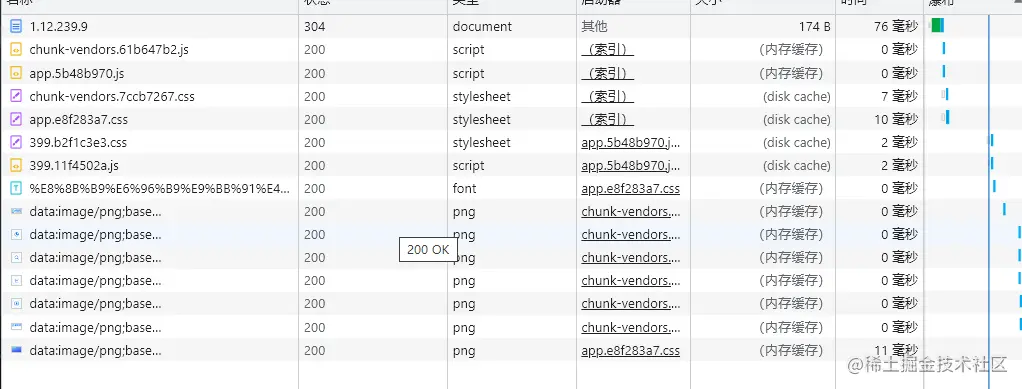Click the stylesheet icon of chunk-vendors.7ccb7267.css
Image resolution: width=1022 pixels, height=389 pixels.
[x=16, y=96]
